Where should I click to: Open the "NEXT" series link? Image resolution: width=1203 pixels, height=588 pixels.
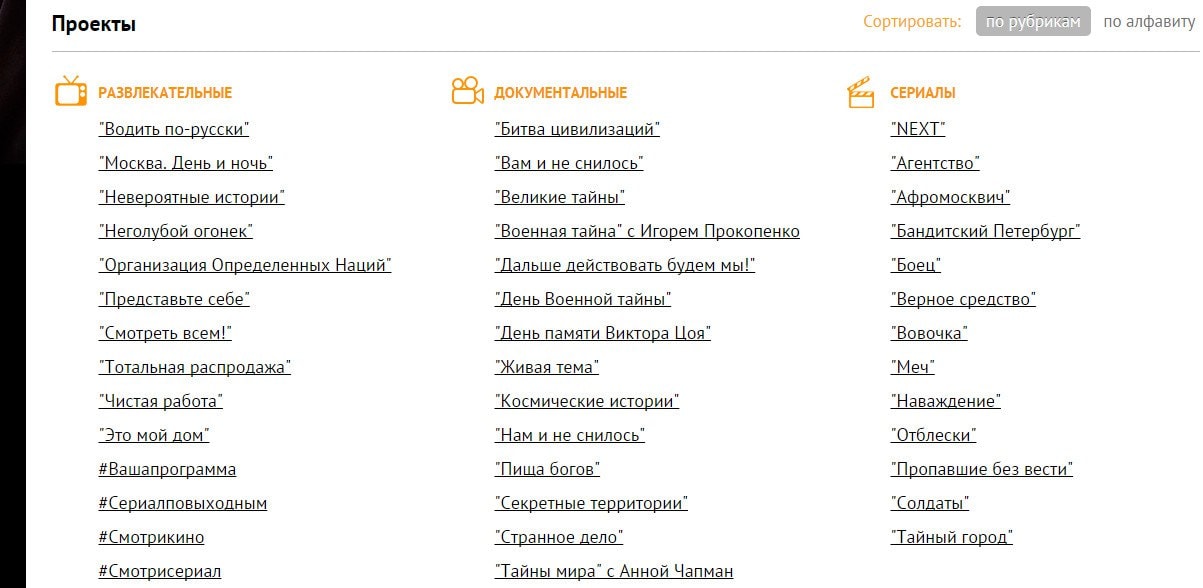[x=917, y=129]
